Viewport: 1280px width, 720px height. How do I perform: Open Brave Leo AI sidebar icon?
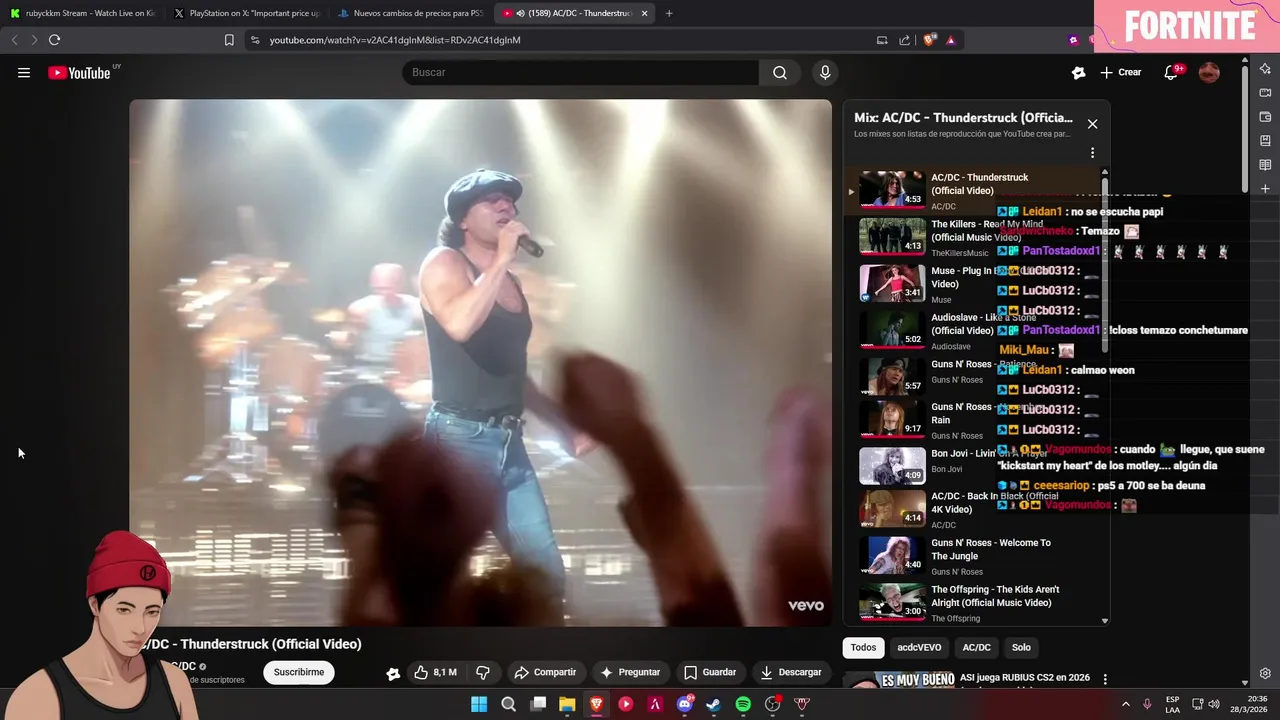click(1265, 69)
